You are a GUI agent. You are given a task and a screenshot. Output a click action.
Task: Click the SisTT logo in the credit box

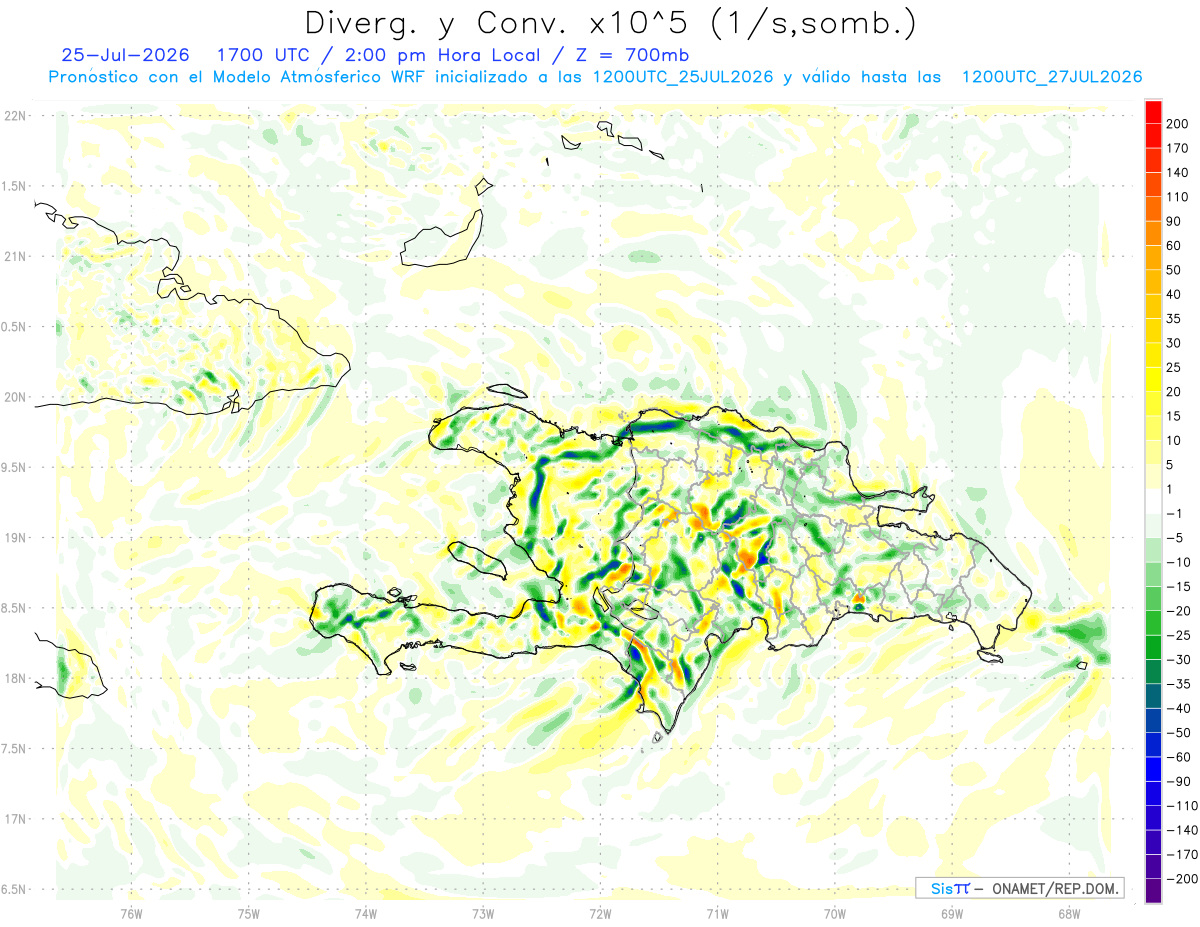pos(949,888)
